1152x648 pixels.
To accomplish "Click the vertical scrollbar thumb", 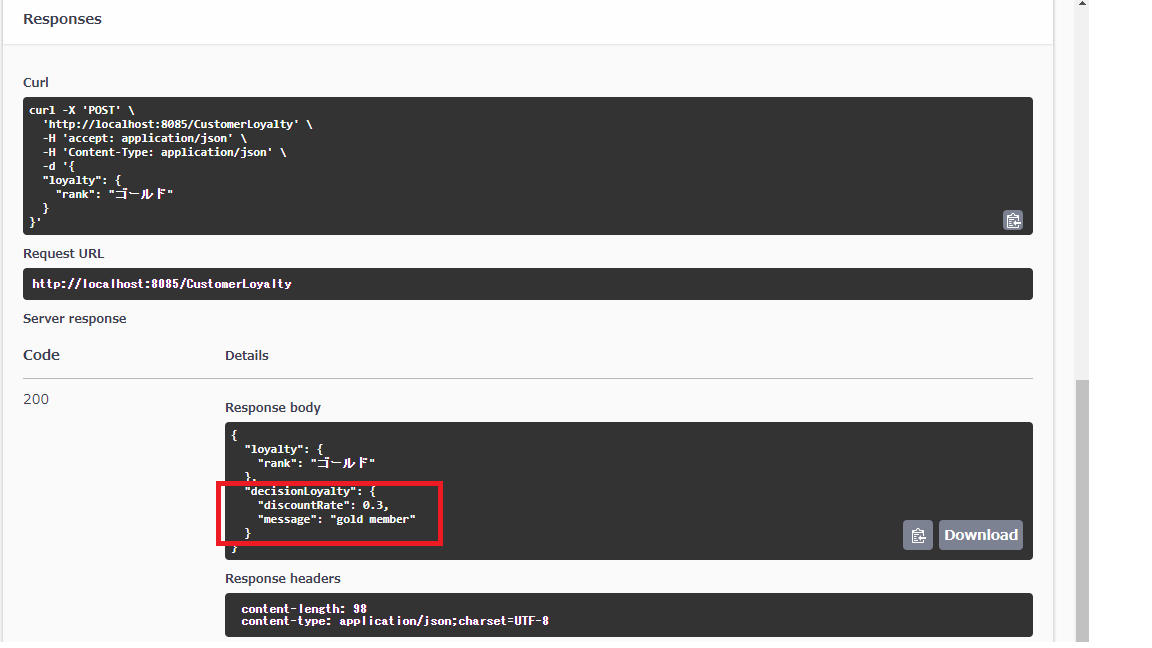I will tap(1082, 511).
